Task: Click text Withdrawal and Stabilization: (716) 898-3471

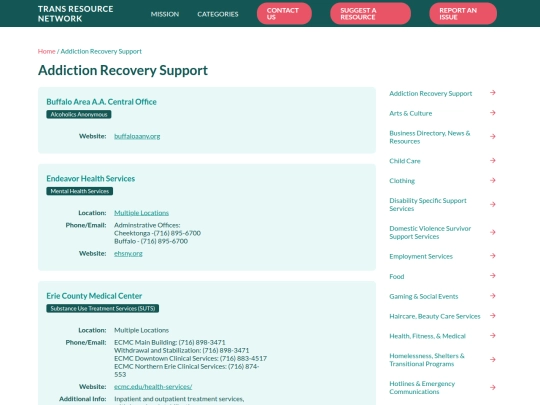Action: coord(181,350)
